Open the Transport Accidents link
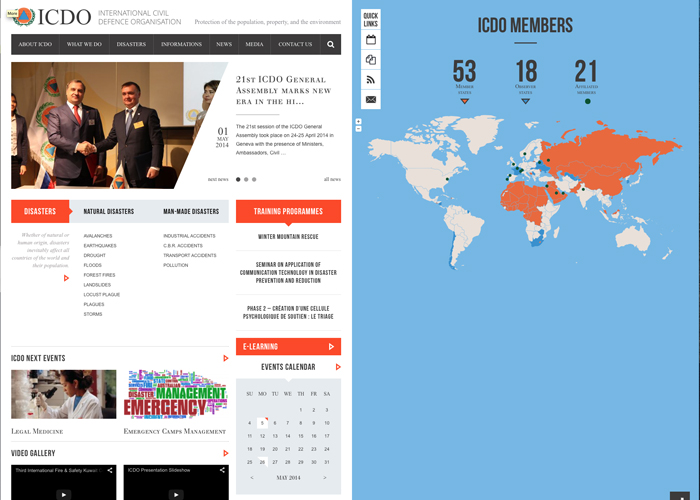The image size is (700, 500). click(190, 255)
